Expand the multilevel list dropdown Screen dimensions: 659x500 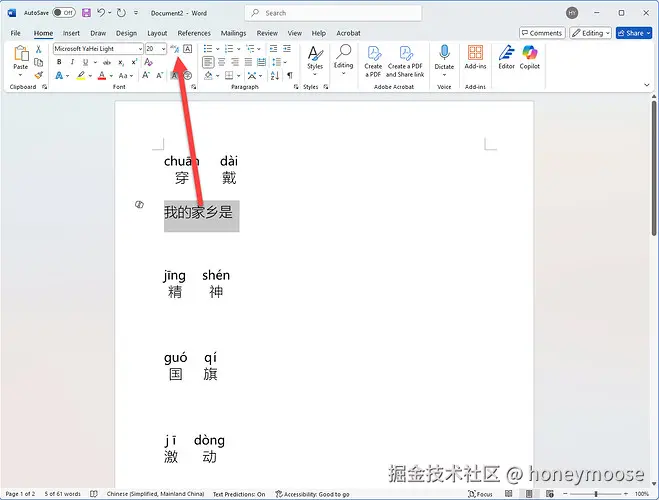tap(258, 49)
